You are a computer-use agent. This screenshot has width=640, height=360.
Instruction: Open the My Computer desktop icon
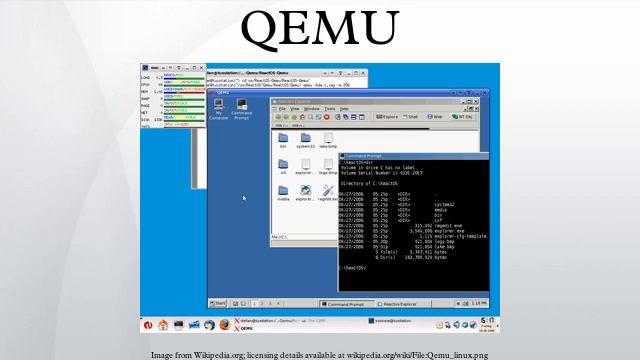[x=218, y=109]
